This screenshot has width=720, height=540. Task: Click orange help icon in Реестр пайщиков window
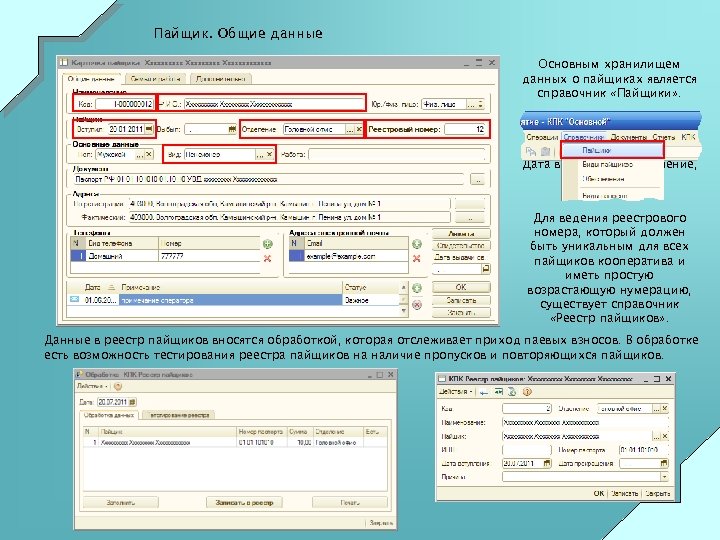pos(527,392)
